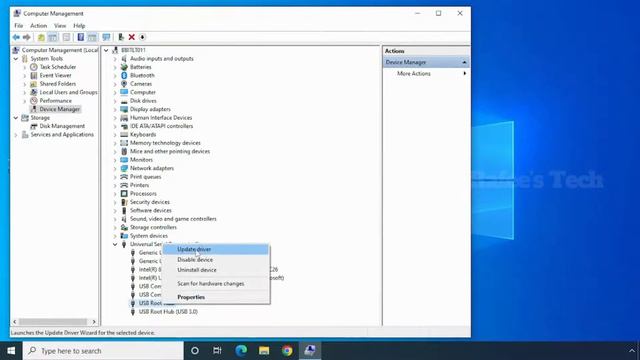Click the Processors category icon
The width and height of the screenshot is (640, 360).
(124, 193)
